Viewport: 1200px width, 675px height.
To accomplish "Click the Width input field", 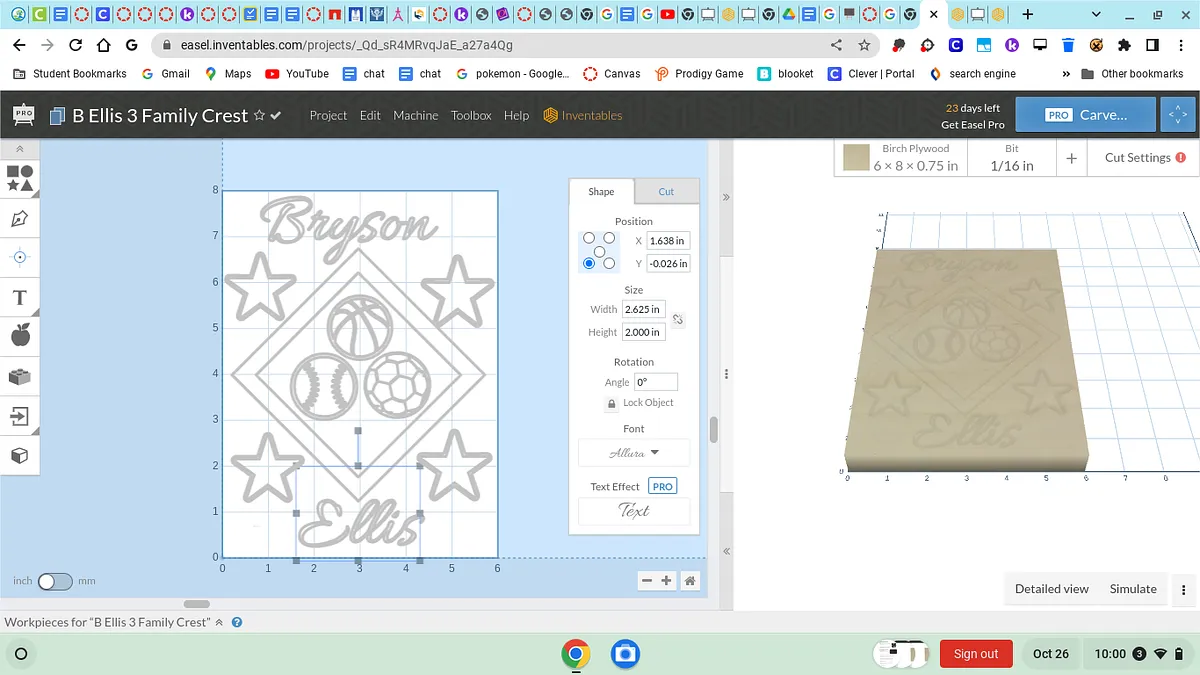I will 643,310.
